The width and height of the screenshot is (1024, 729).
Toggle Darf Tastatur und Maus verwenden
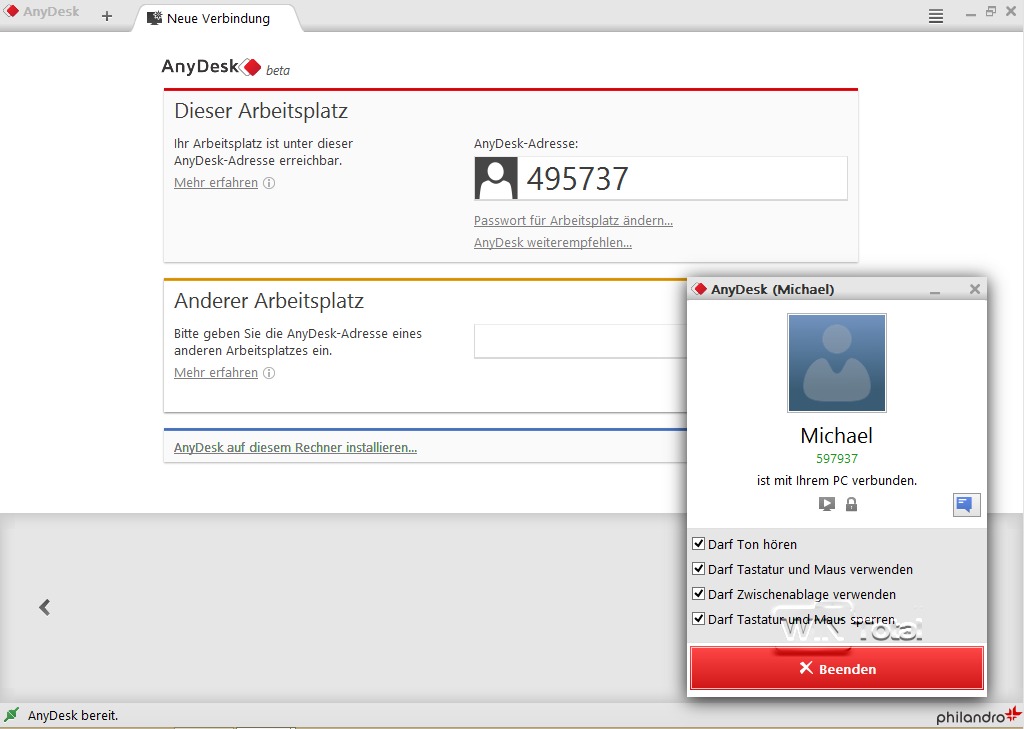[x=698, y=568]
